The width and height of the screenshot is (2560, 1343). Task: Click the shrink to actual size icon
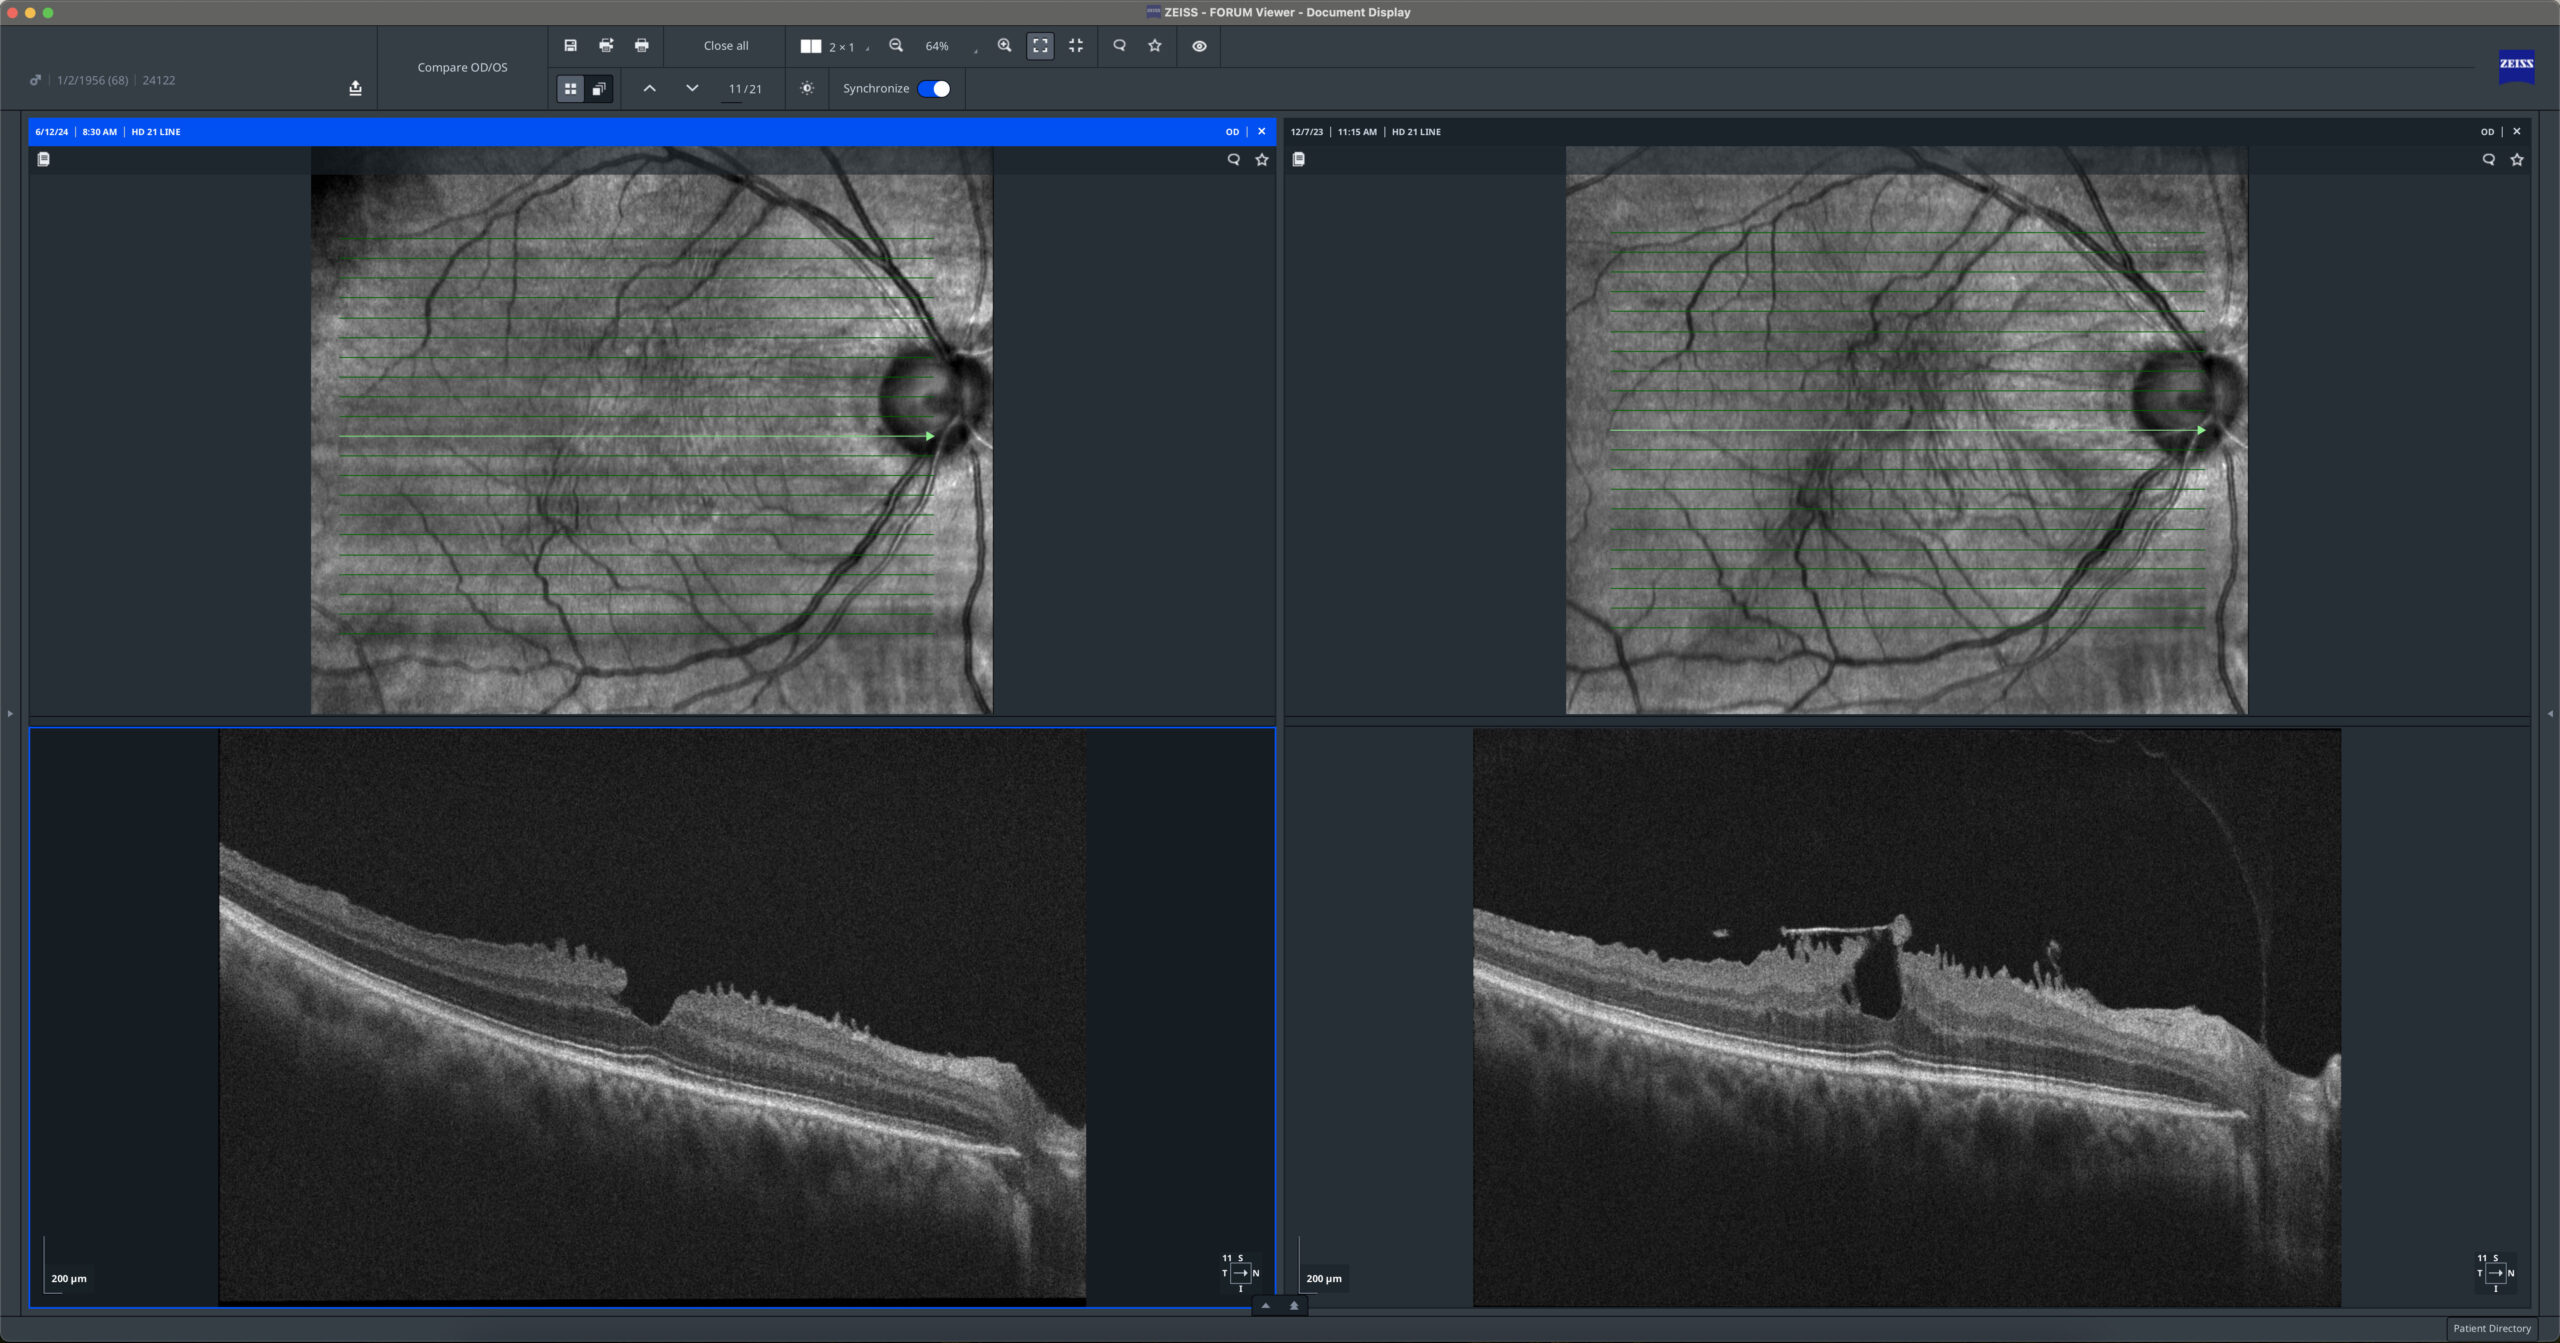pyautogui.click(x=1076, y=46)
